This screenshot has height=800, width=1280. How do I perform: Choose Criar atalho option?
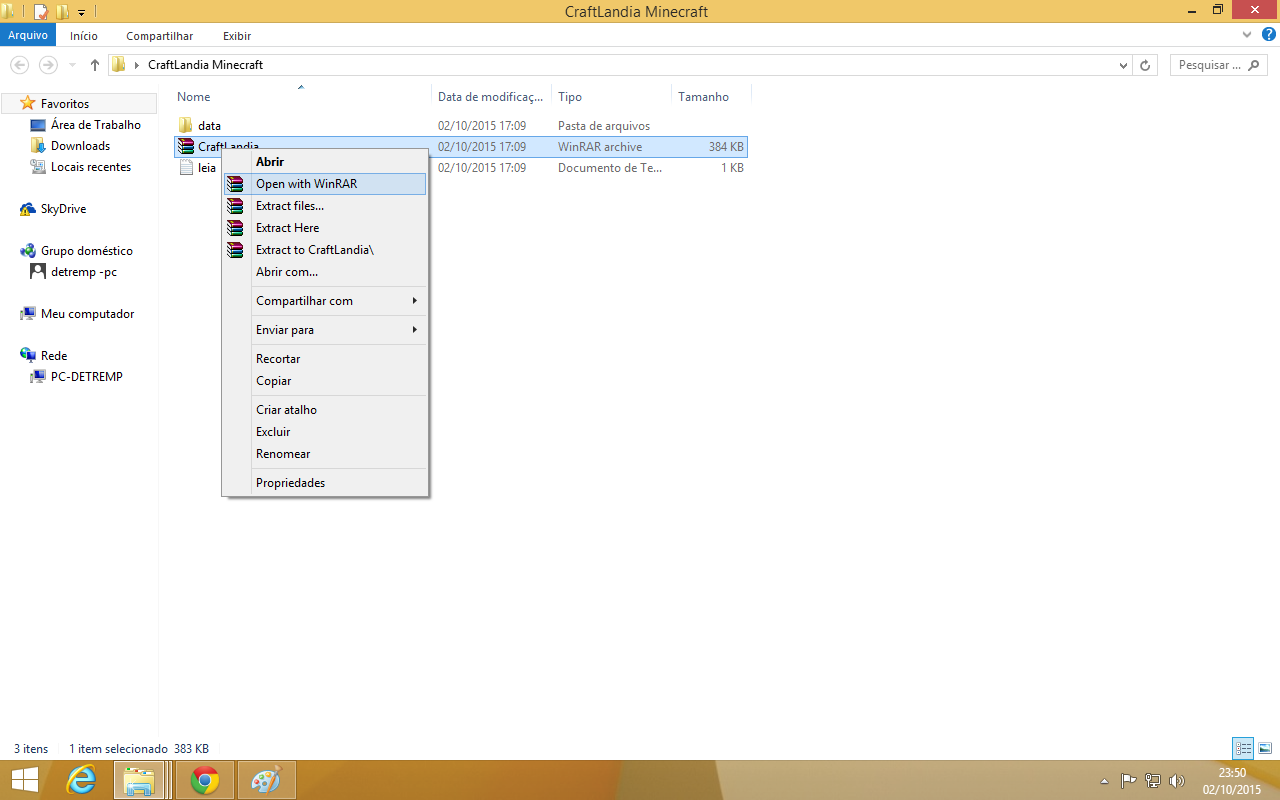(x=325, y=410)
